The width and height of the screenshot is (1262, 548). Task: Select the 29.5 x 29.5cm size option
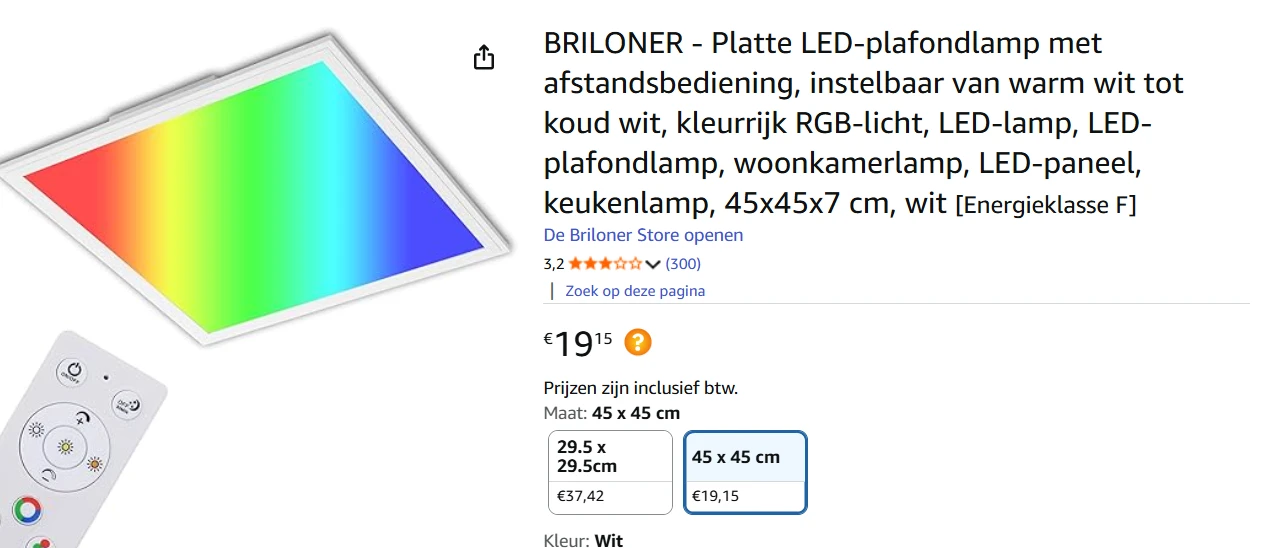pyautogui.click(x=610, y=472)
